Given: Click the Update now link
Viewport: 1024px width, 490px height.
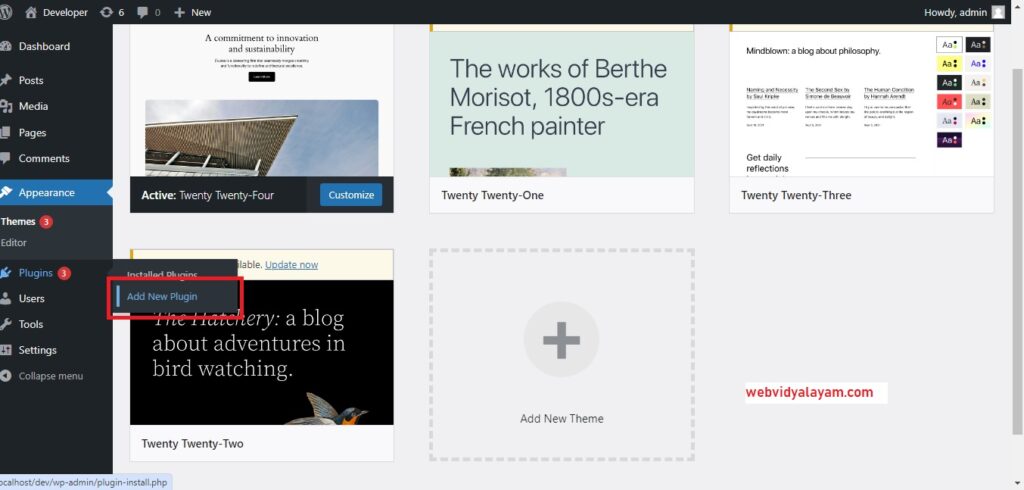Looking at the screenshot, I should point(291,264).
